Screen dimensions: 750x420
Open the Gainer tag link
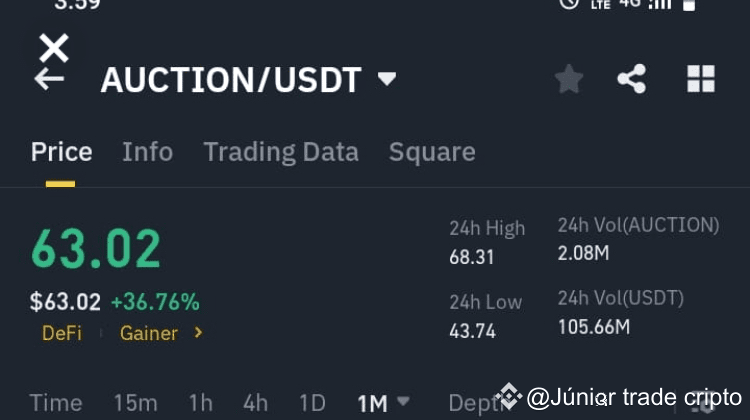pos(149,333)
